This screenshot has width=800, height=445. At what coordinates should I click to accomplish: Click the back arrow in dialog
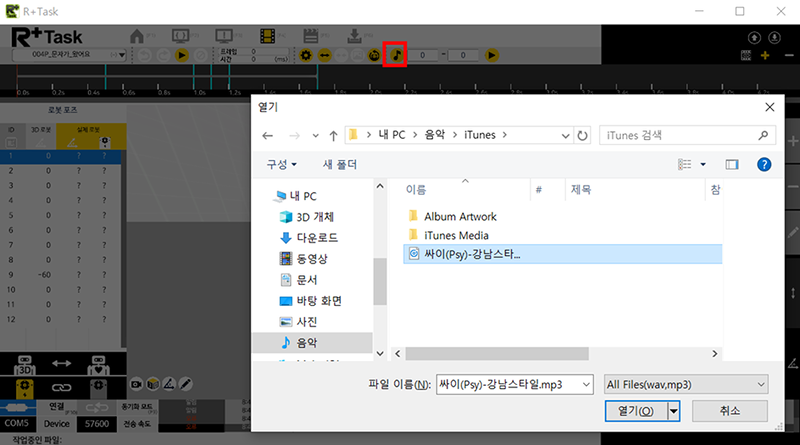pyautogui.click(x=267, y=134)
